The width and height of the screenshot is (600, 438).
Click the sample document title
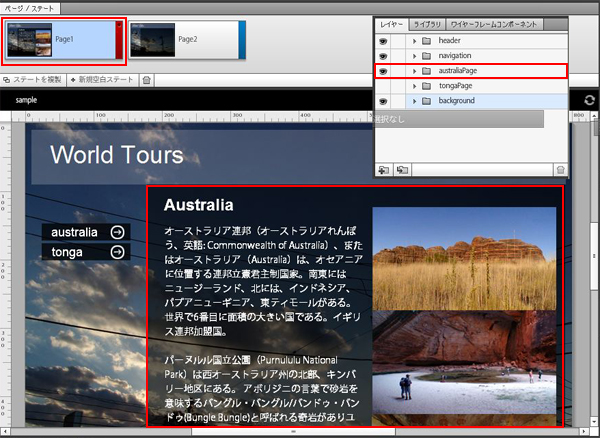pyautogui.click(x=26, y=100)
